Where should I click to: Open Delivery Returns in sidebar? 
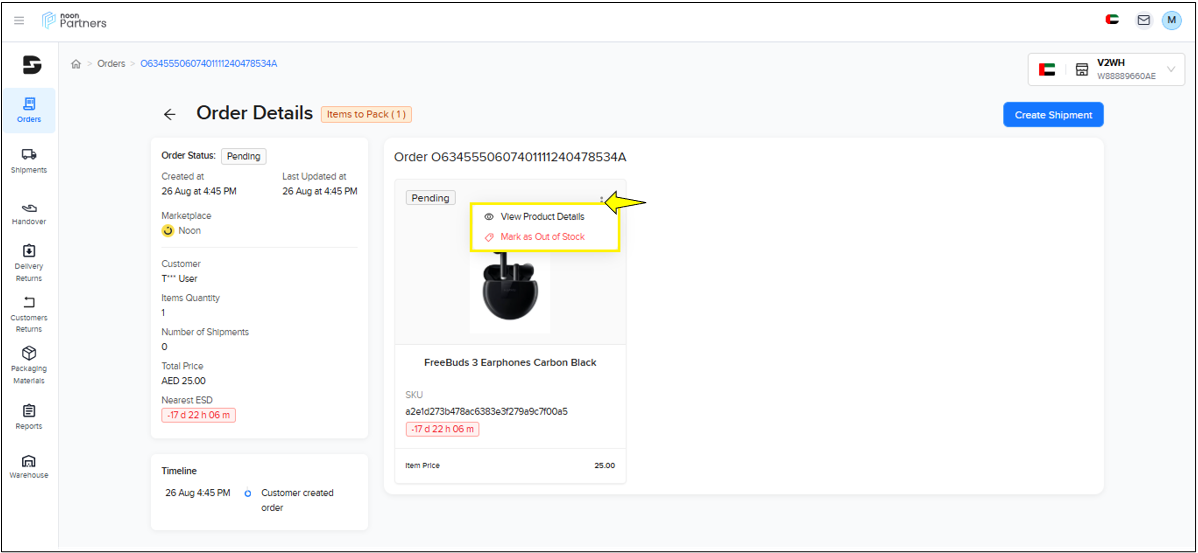click(x=29, y=263)
